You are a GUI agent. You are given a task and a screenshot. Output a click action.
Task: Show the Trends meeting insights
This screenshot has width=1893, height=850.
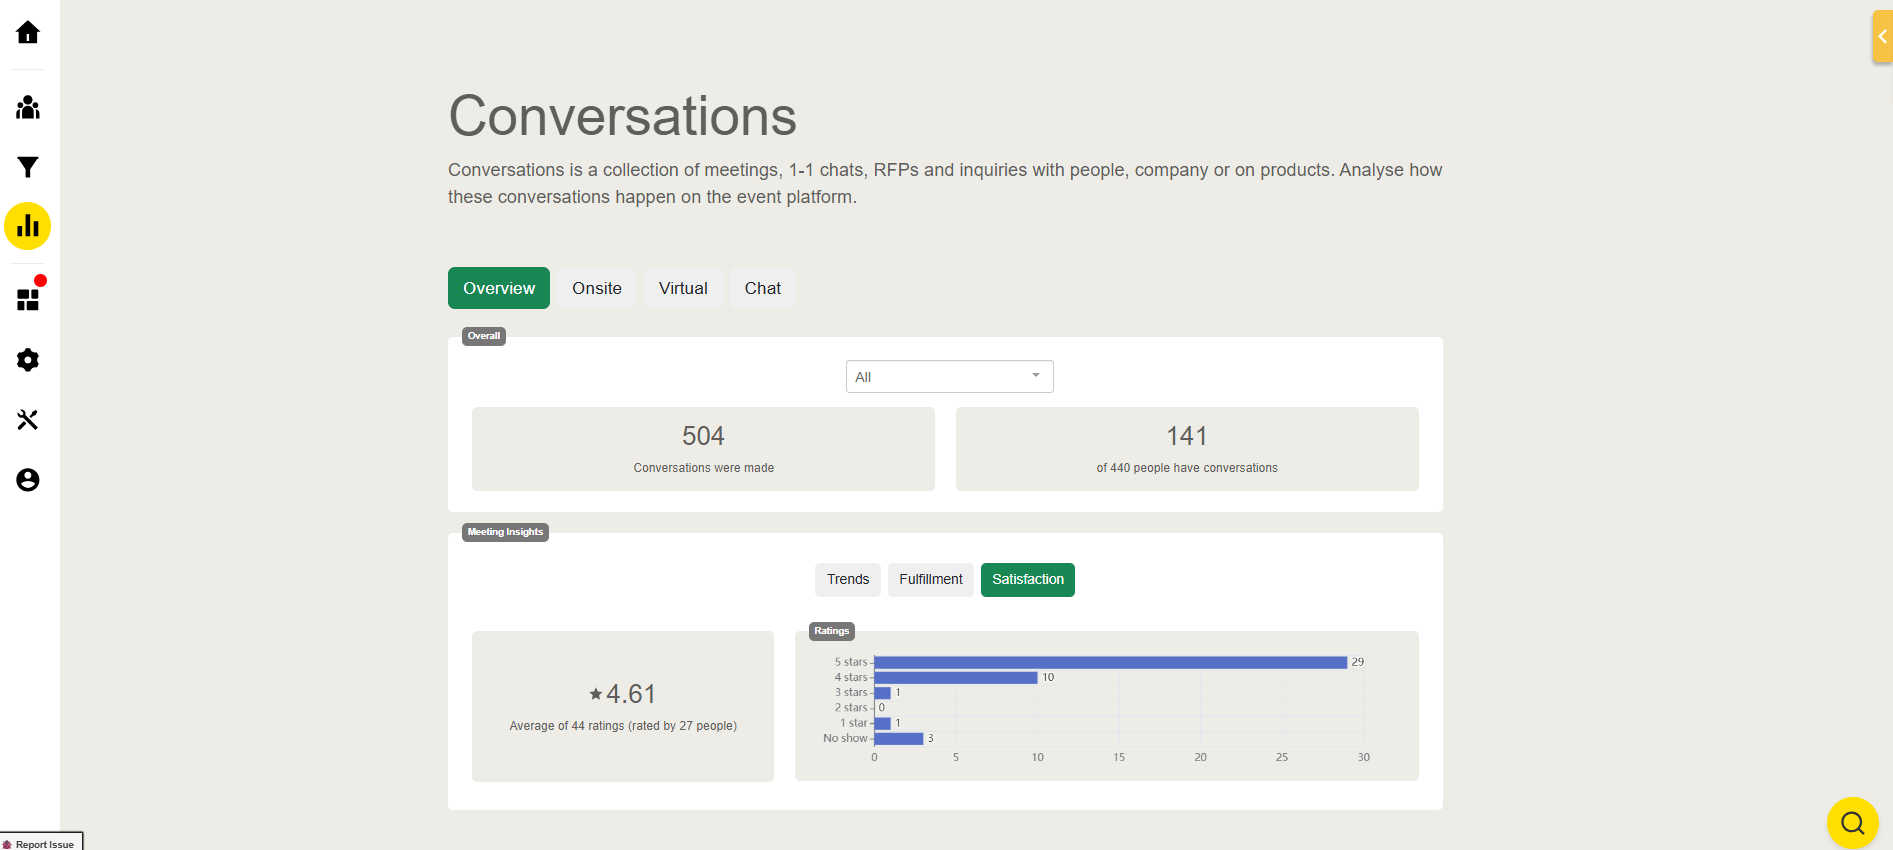[x=848, y=580]
